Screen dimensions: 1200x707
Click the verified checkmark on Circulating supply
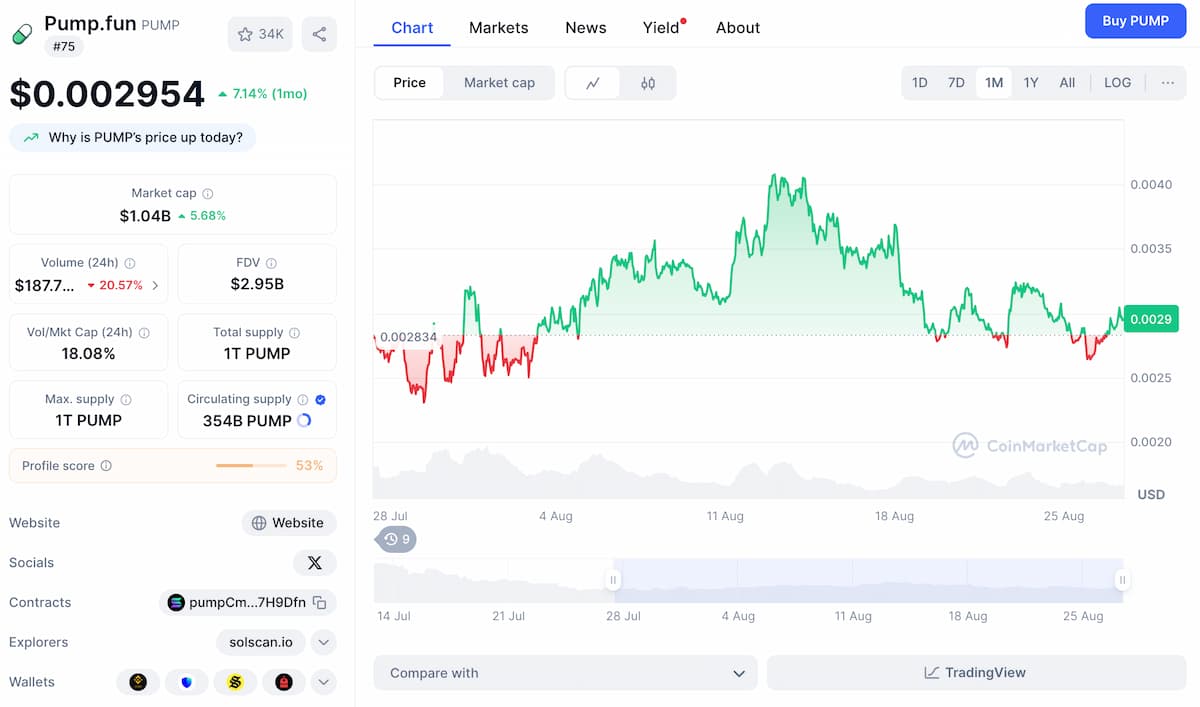point(320,399)
